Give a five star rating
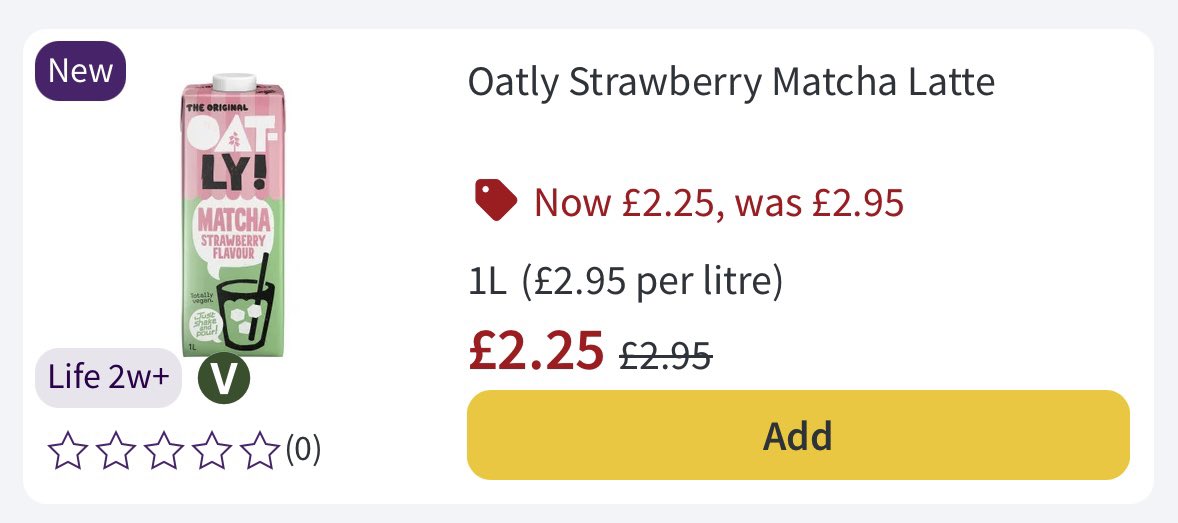Screen dimensions: 1178x523 tap(260, 451)
